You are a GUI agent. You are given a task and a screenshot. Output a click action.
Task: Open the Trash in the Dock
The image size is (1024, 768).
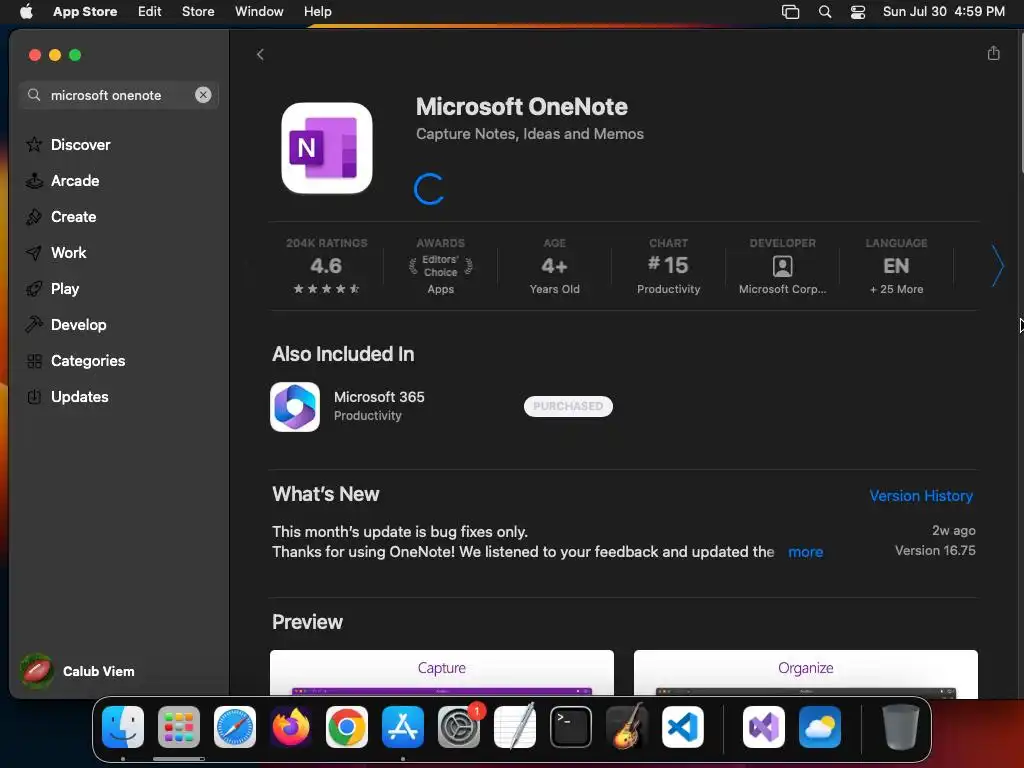point(901,727)
